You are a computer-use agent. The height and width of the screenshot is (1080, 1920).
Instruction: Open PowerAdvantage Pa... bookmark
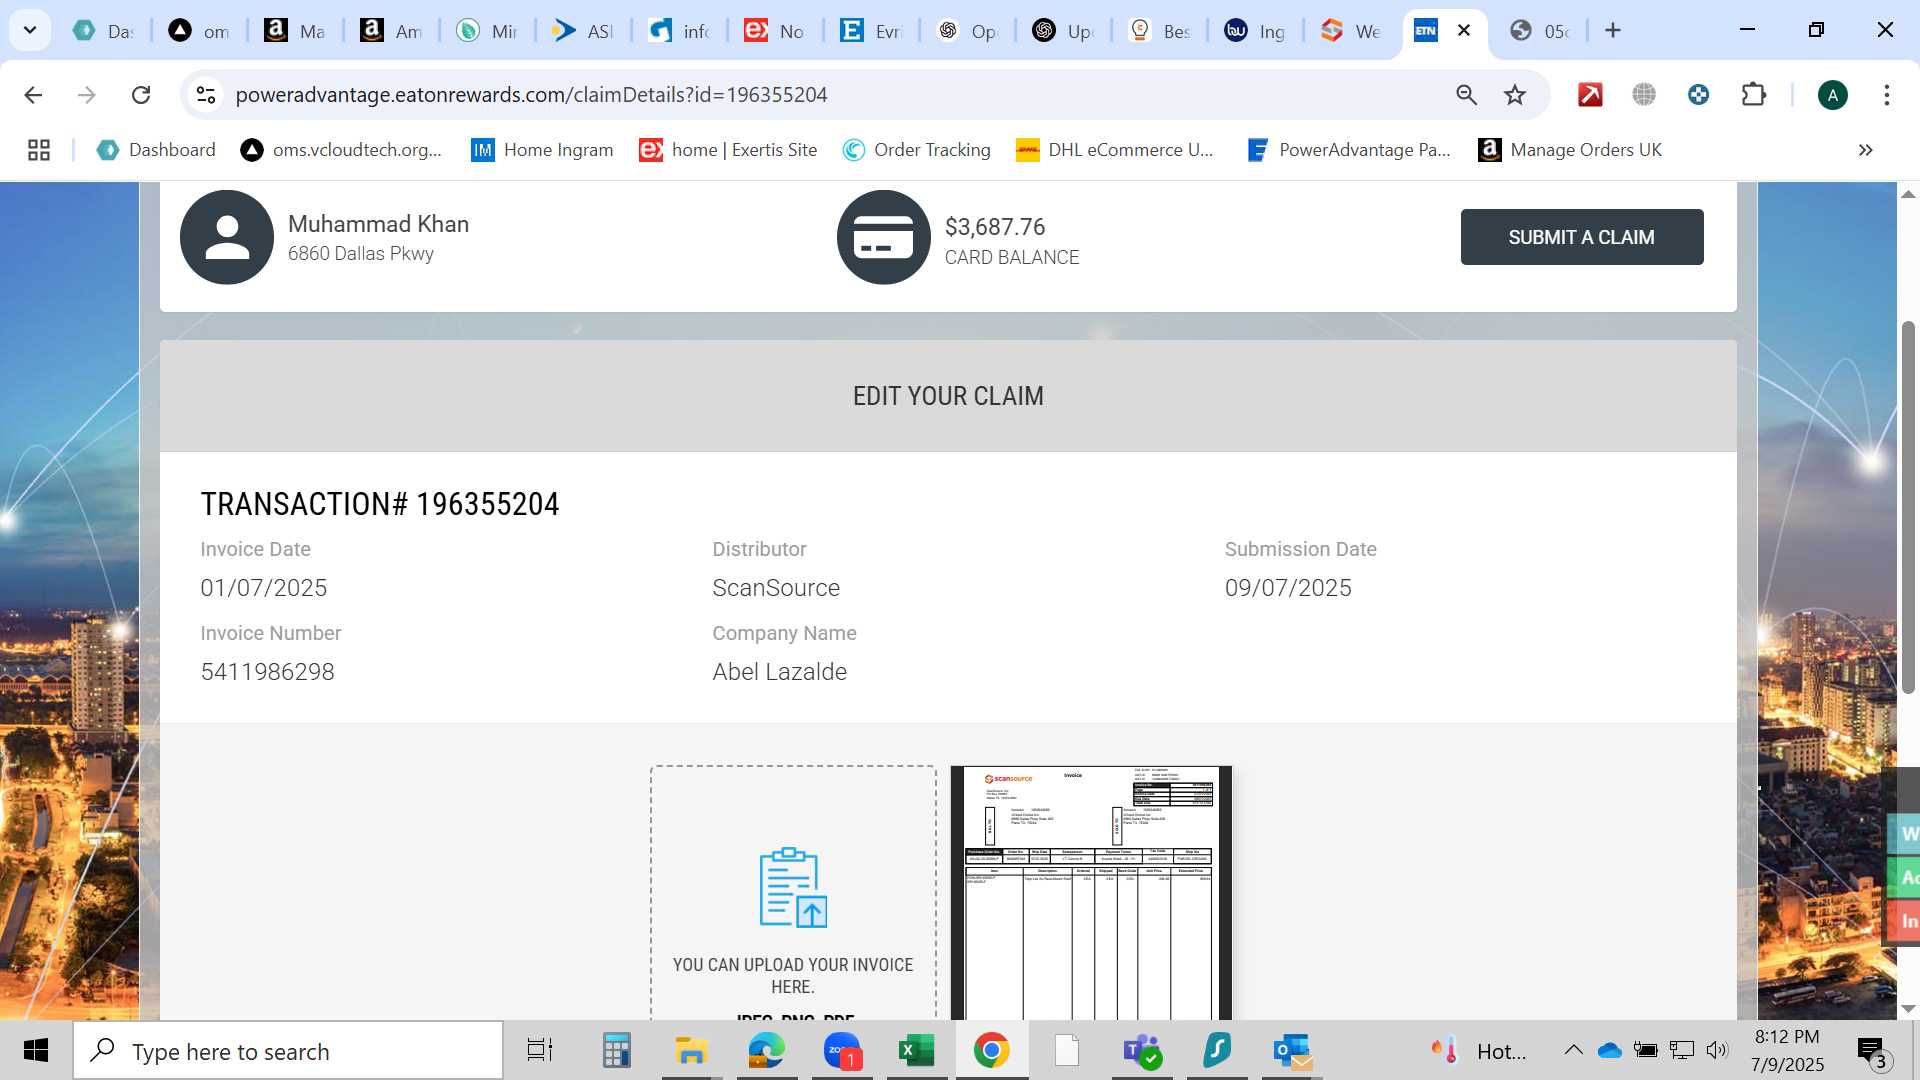[1349, 150]
